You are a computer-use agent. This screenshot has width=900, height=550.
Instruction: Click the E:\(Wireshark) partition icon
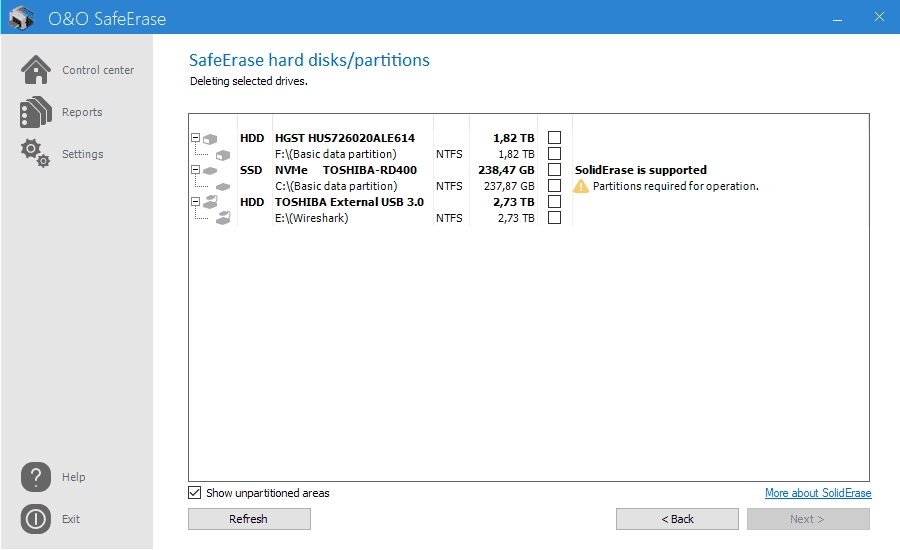223,218
